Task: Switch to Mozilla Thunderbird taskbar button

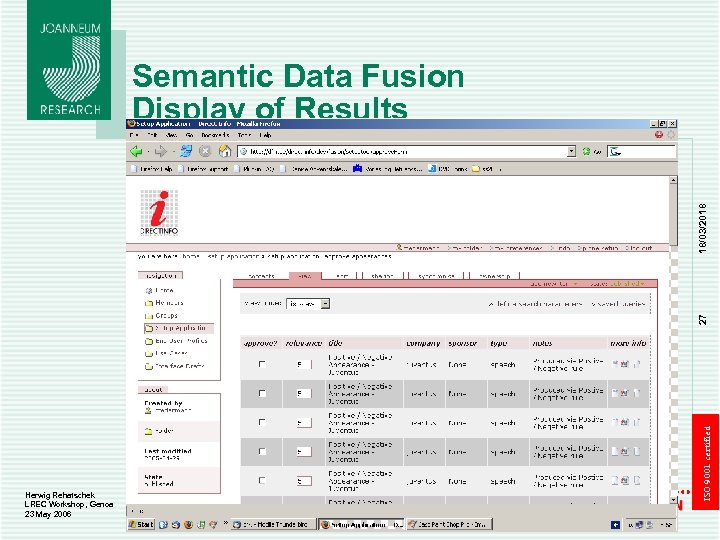Action: coord(273,524)
